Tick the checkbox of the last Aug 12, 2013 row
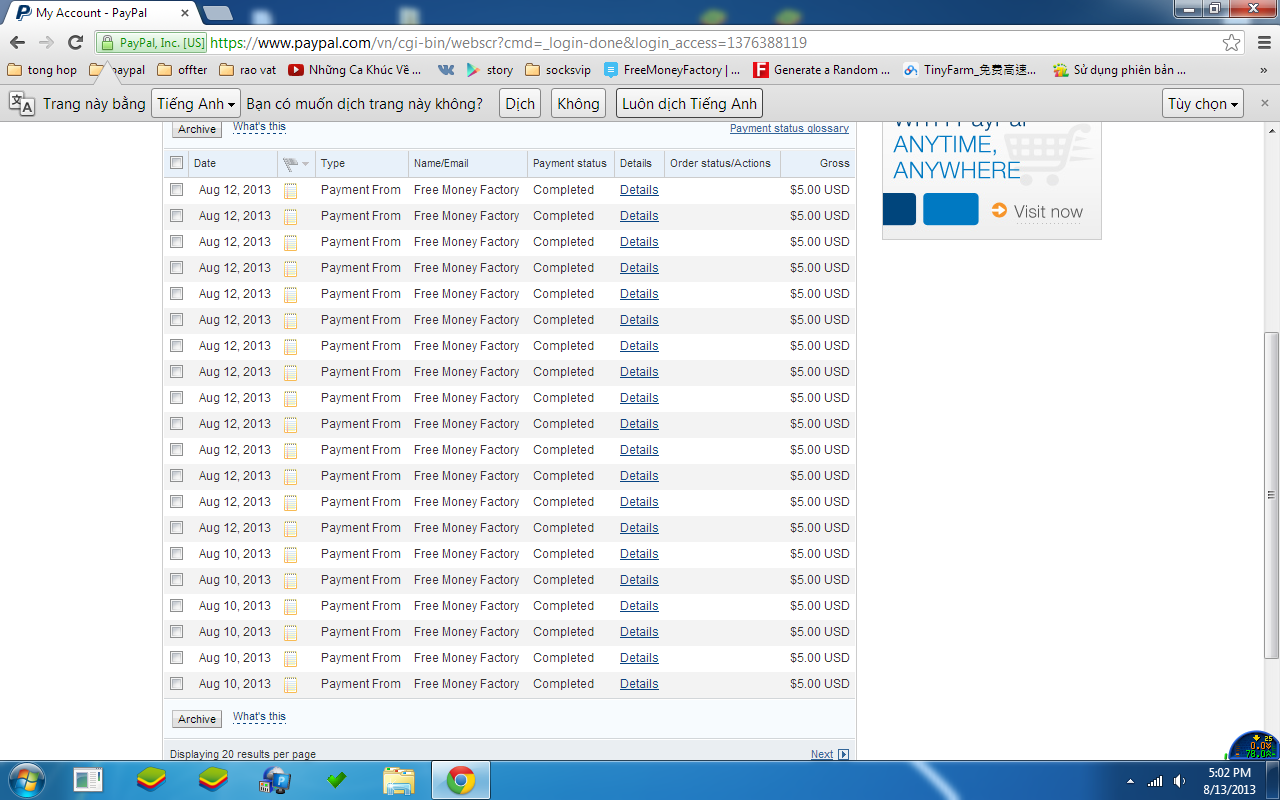The width and height of the screenshot is (1280, 800). [177, 528]
